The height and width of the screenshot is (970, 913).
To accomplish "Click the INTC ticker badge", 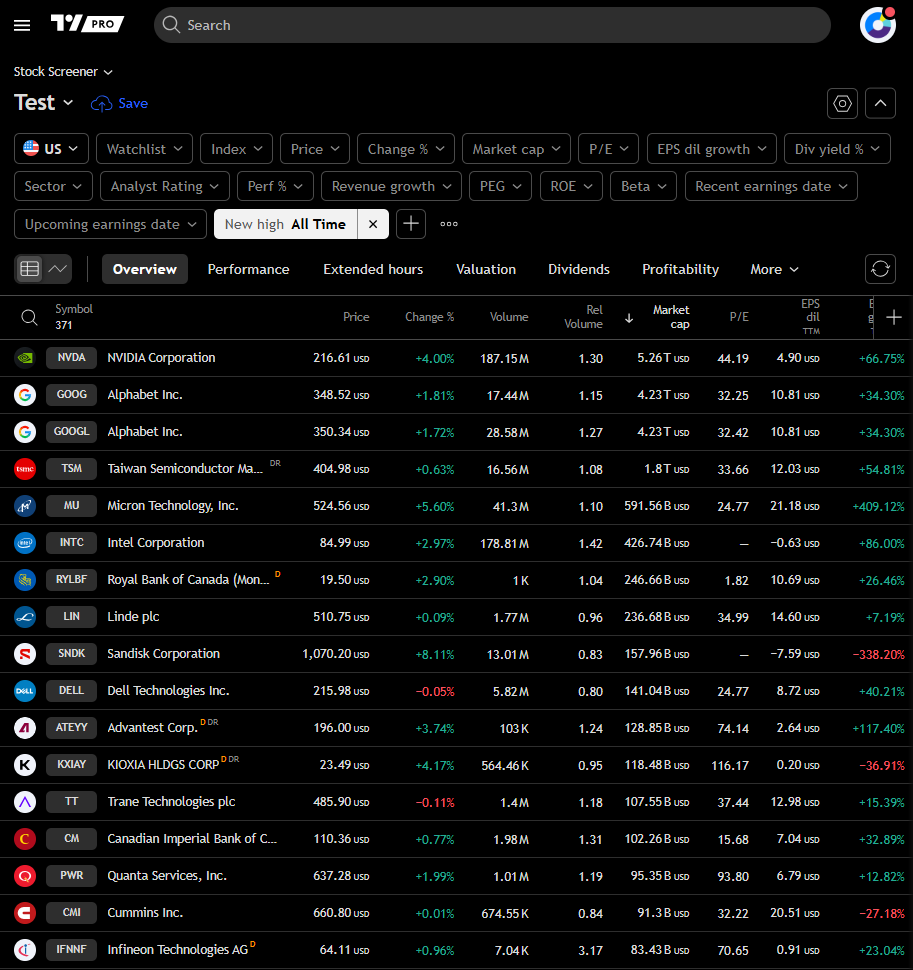I will [x=72, y=543].
